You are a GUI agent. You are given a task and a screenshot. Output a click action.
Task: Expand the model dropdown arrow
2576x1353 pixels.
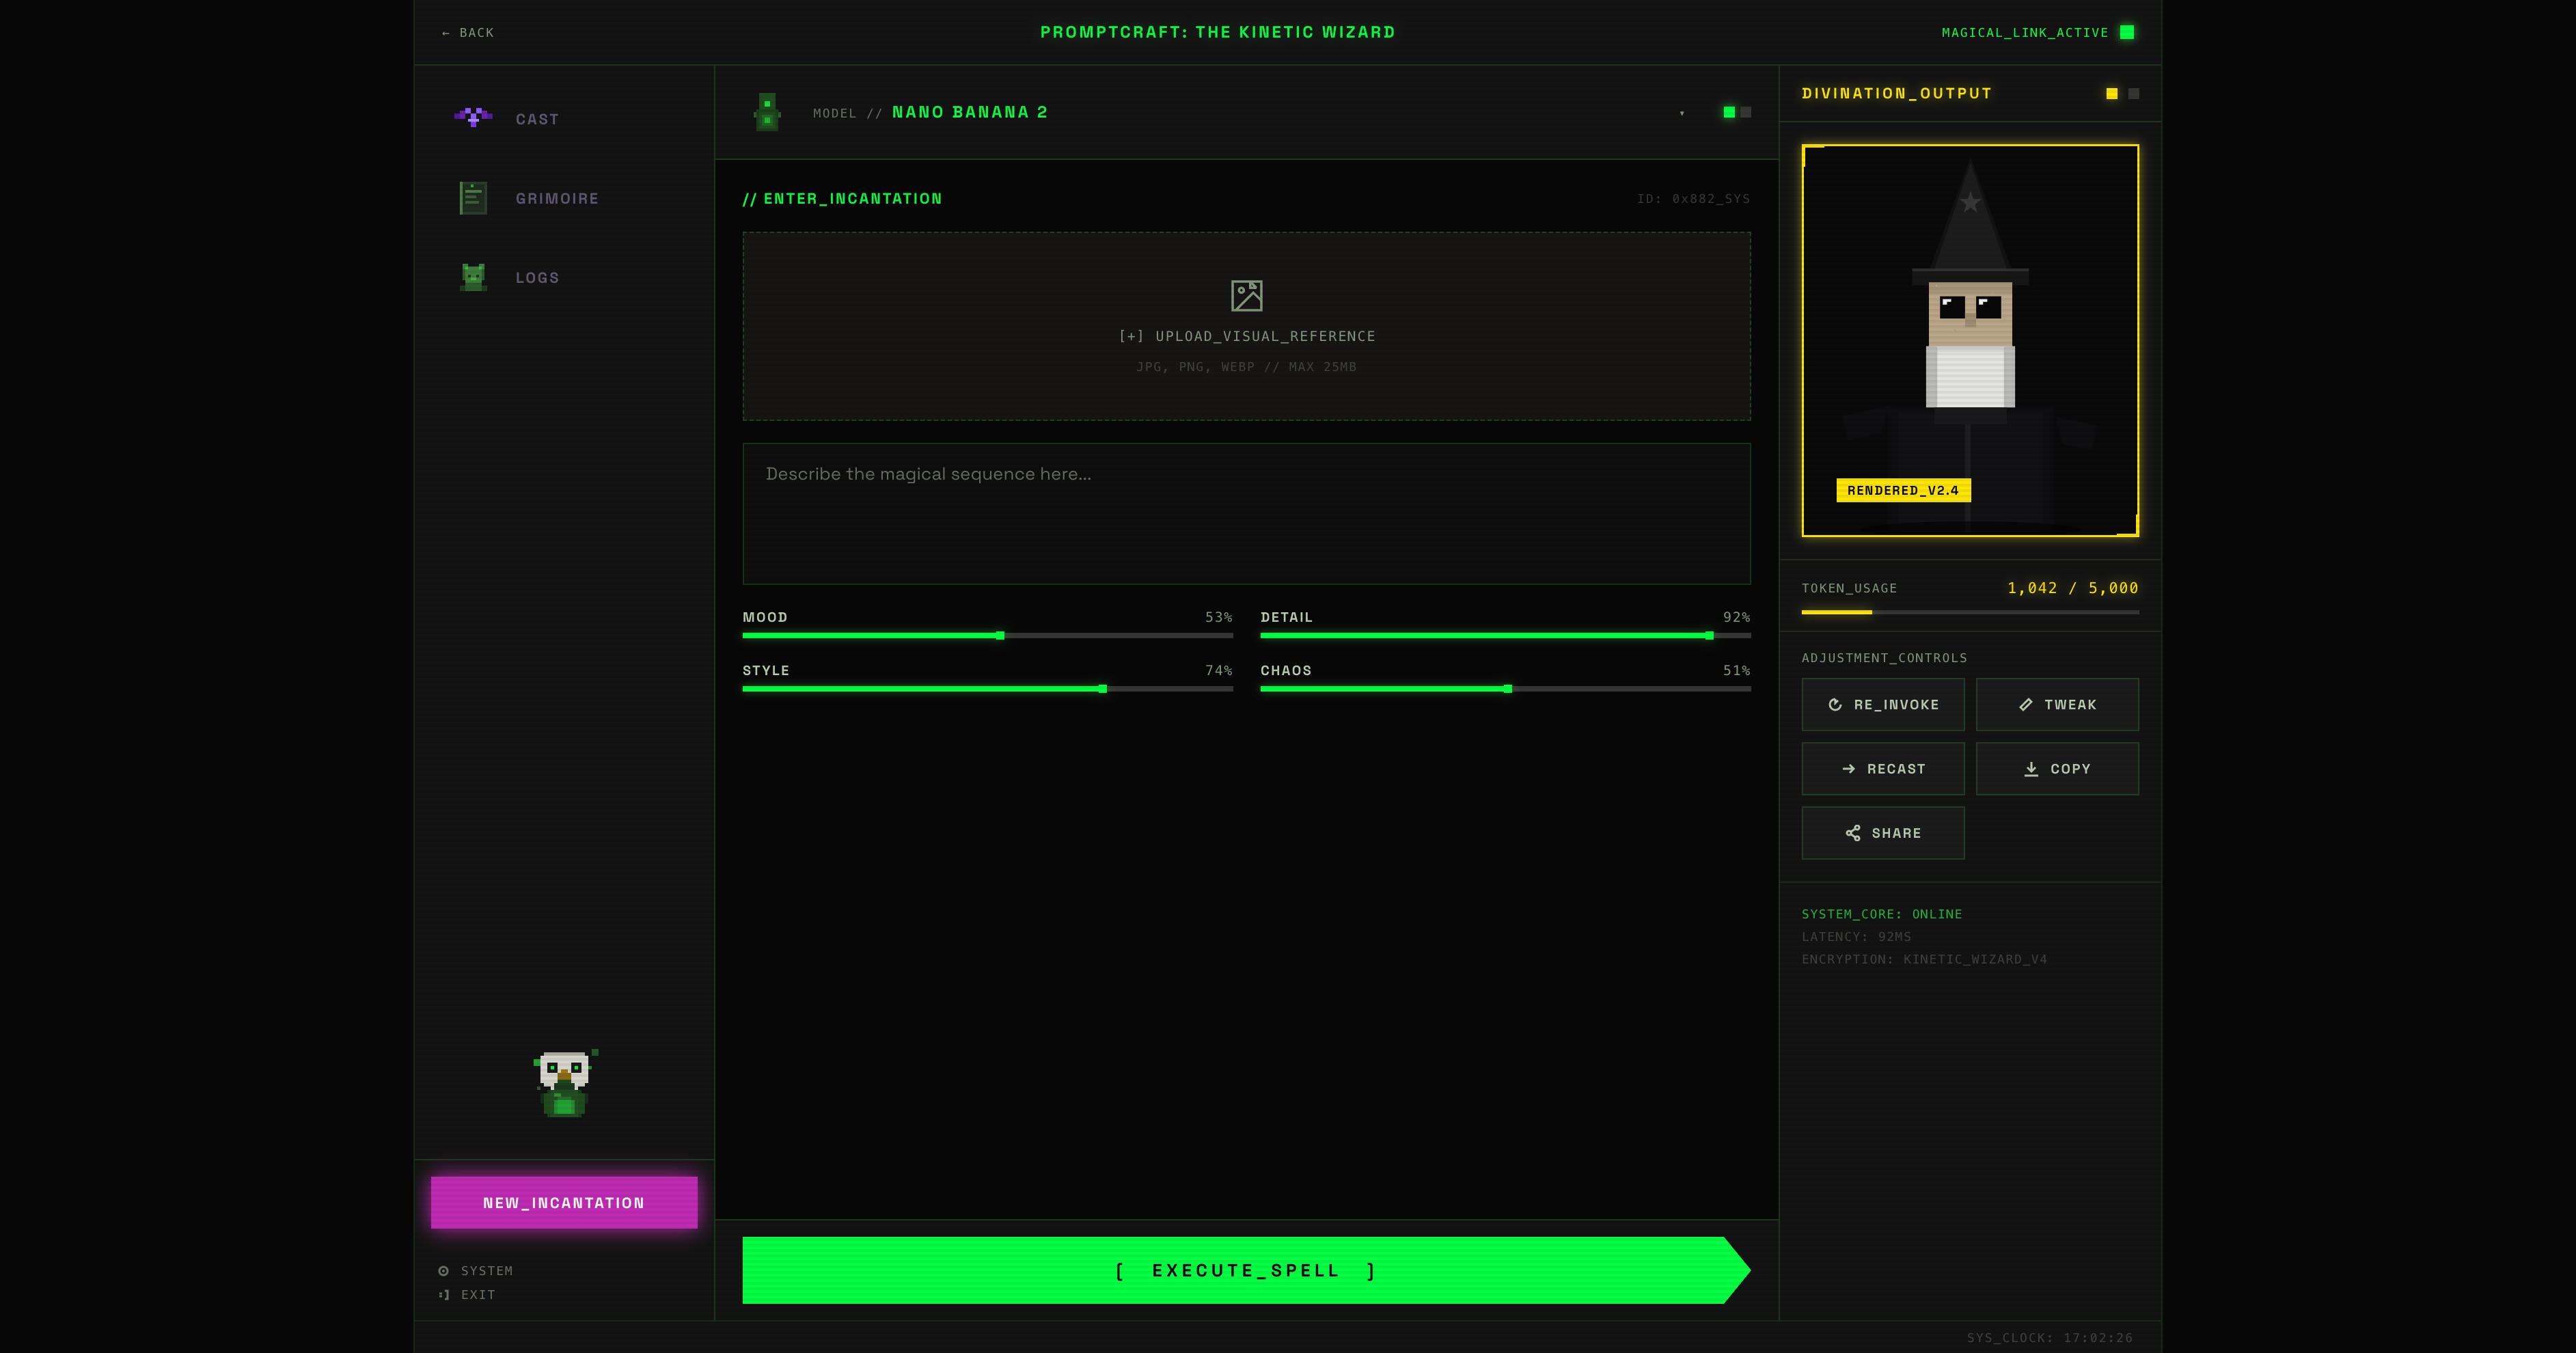[1682, 113]
